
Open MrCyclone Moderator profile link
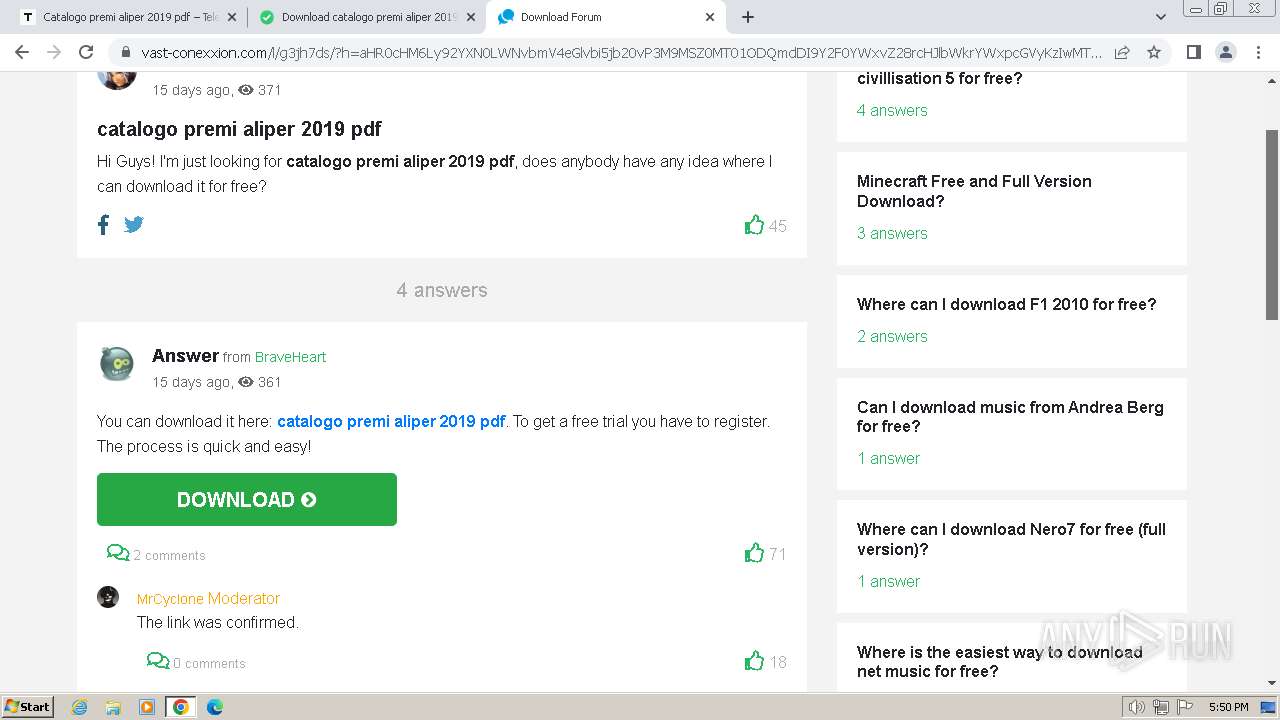tap(208, 598)
